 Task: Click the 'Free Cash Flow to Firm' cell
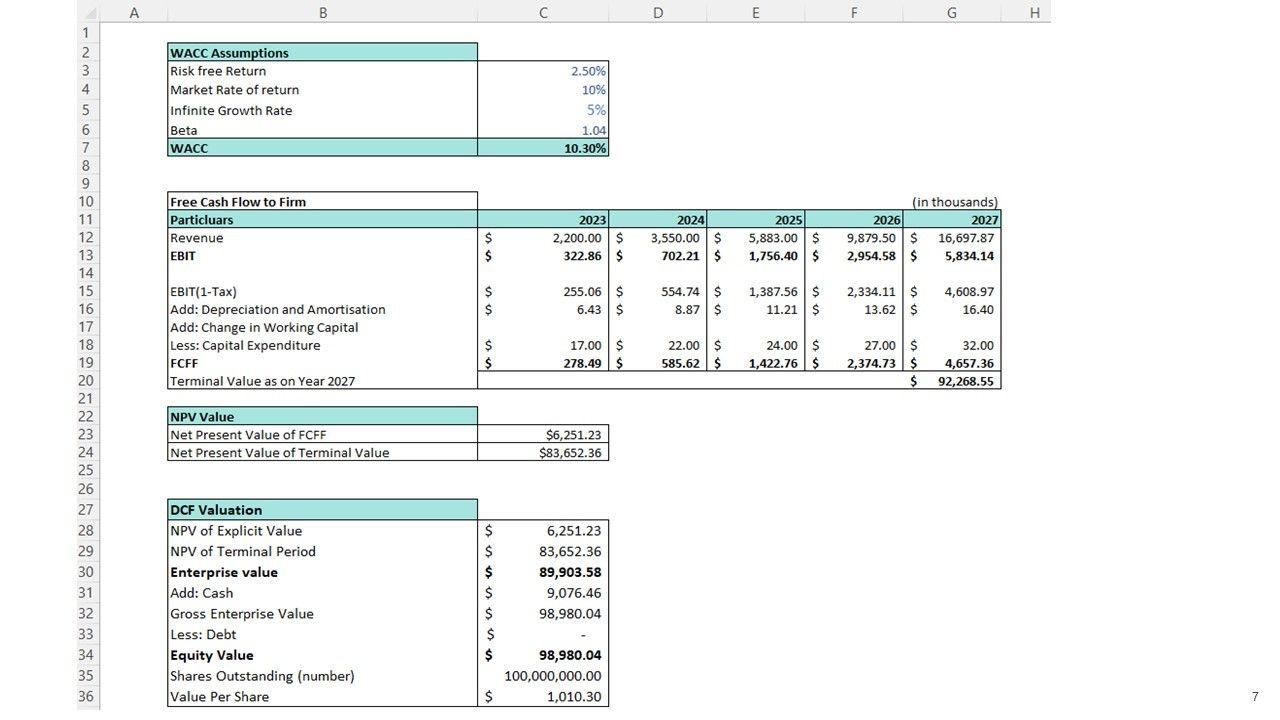tap(322, 202)
